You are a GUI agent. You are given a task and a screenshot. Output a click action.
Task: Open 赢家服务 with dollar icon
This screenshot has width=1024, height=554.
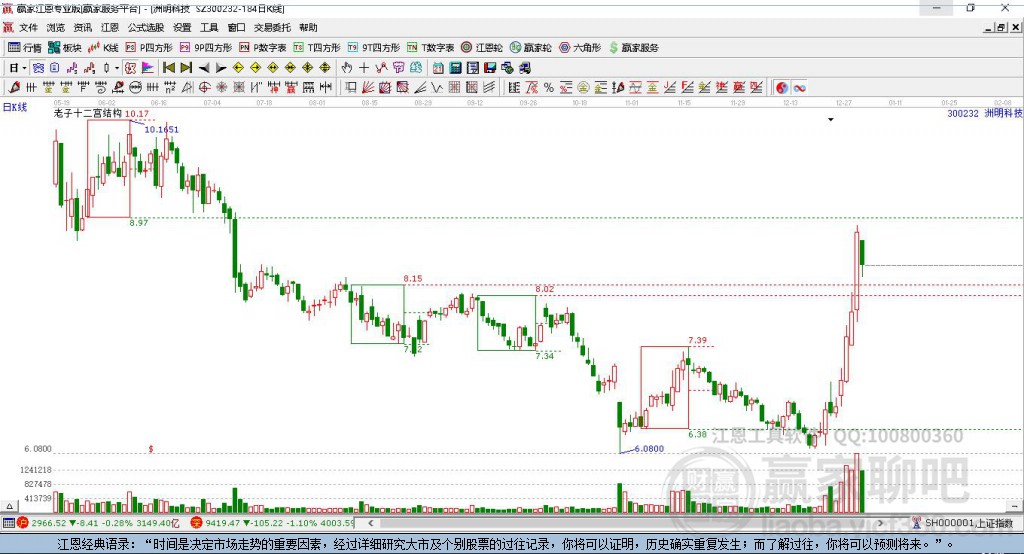point(633,48)
